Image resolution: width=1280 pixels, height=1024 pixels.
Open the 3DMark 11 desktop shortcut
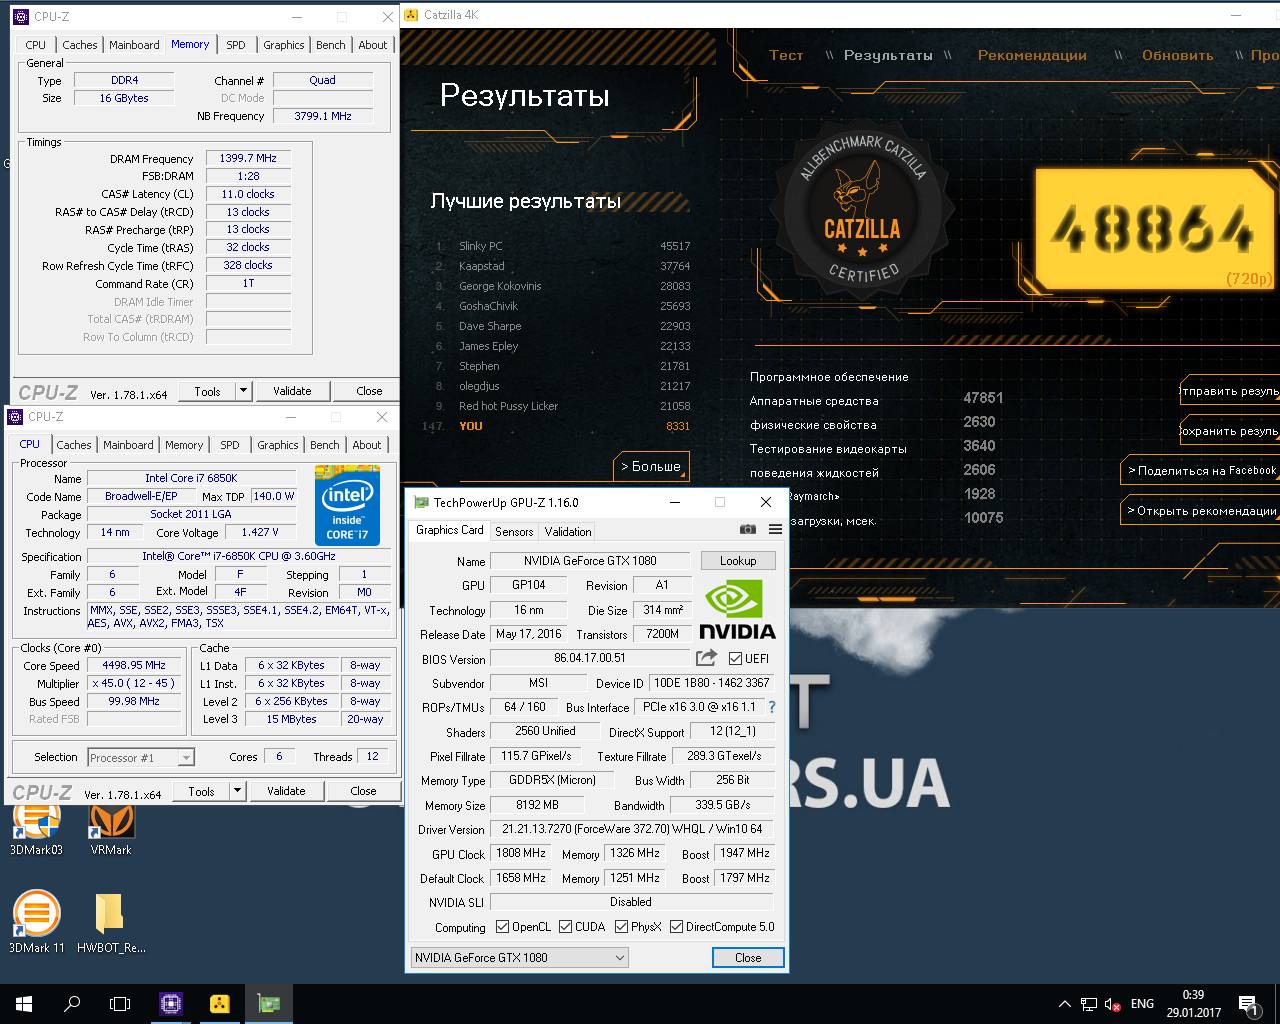pyautogui.click(x=36, y=921)
